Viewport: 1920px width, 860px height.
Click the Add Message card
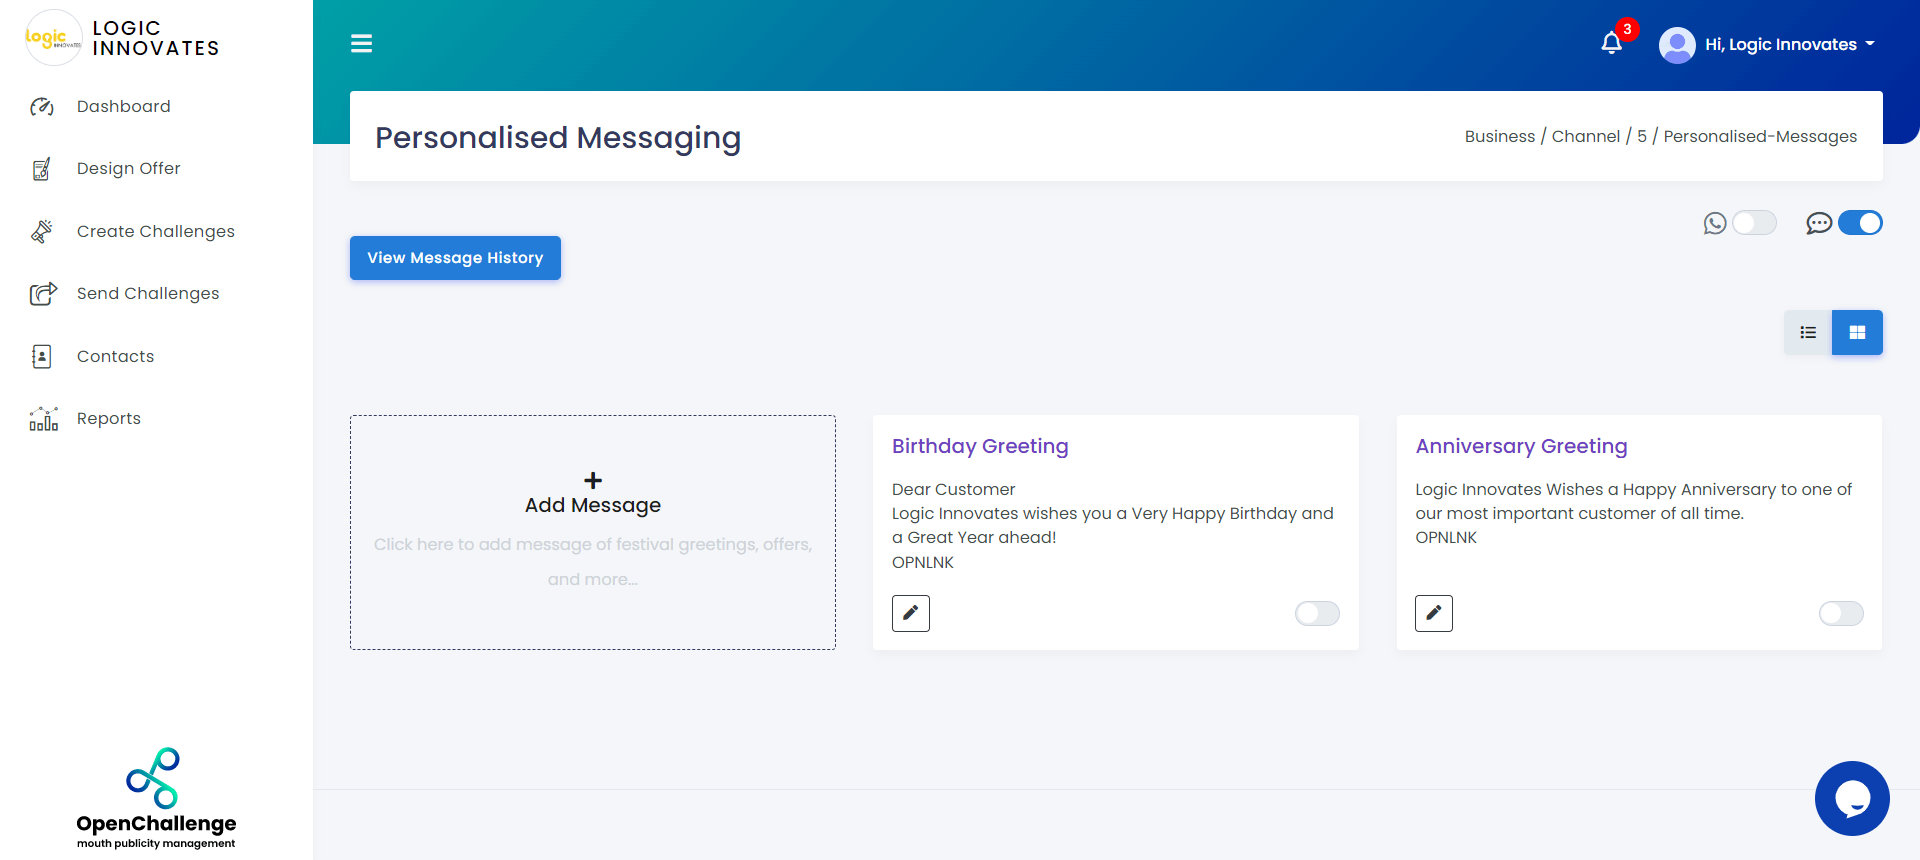coord(593,532)
